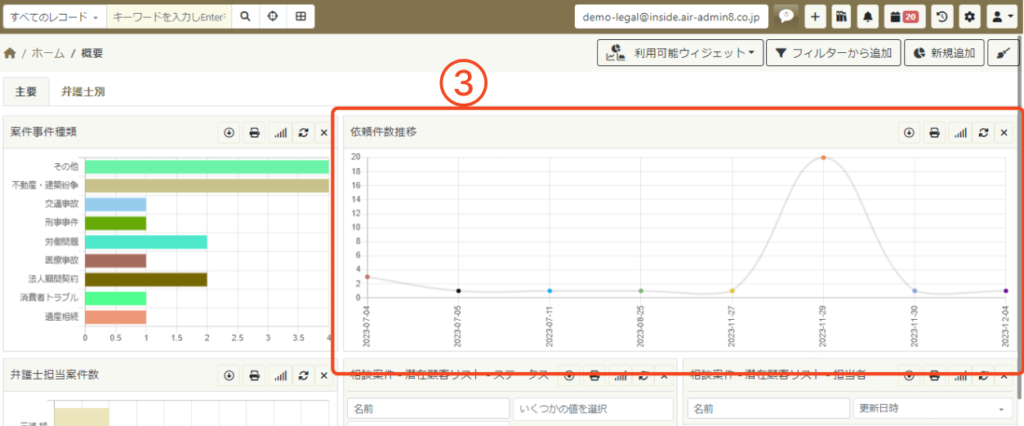Click the フィルターから追加 button
This screenshot has width=1024, height=426.
pyautogui.click(x=833, y=53)
